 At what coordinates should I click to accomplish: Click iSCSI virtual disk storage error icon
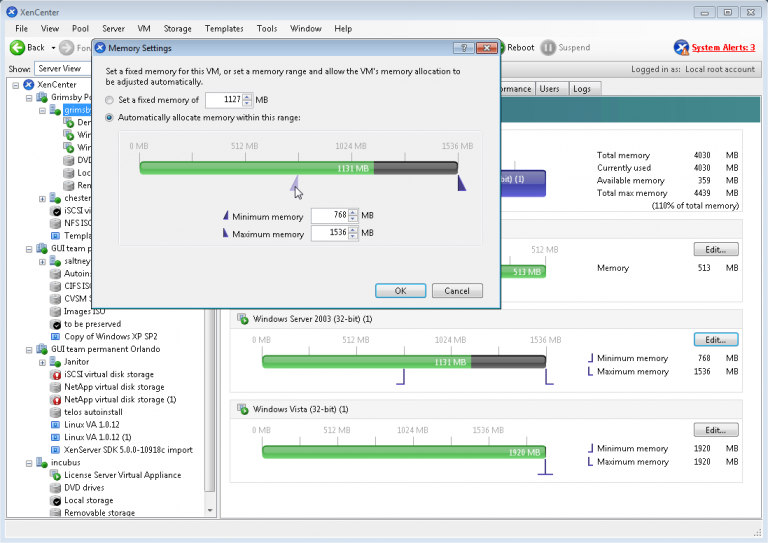(x=56, y=375)
